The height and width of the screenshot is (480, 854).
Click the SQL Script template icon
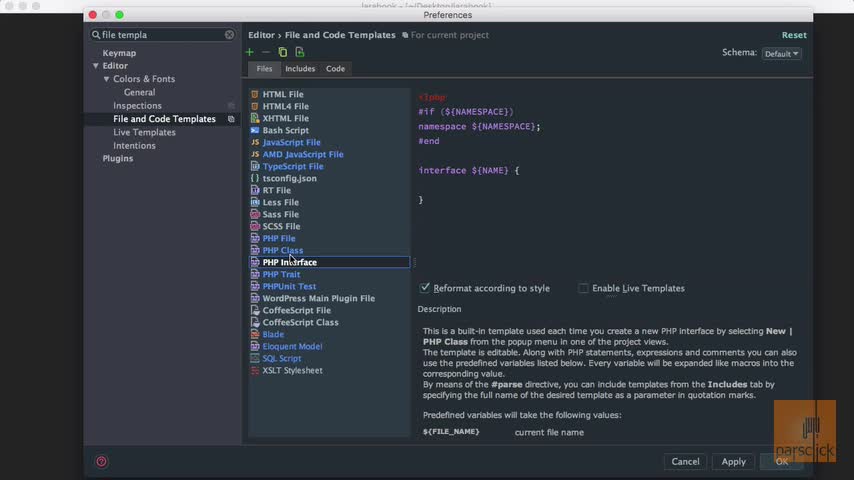(254, 358)
